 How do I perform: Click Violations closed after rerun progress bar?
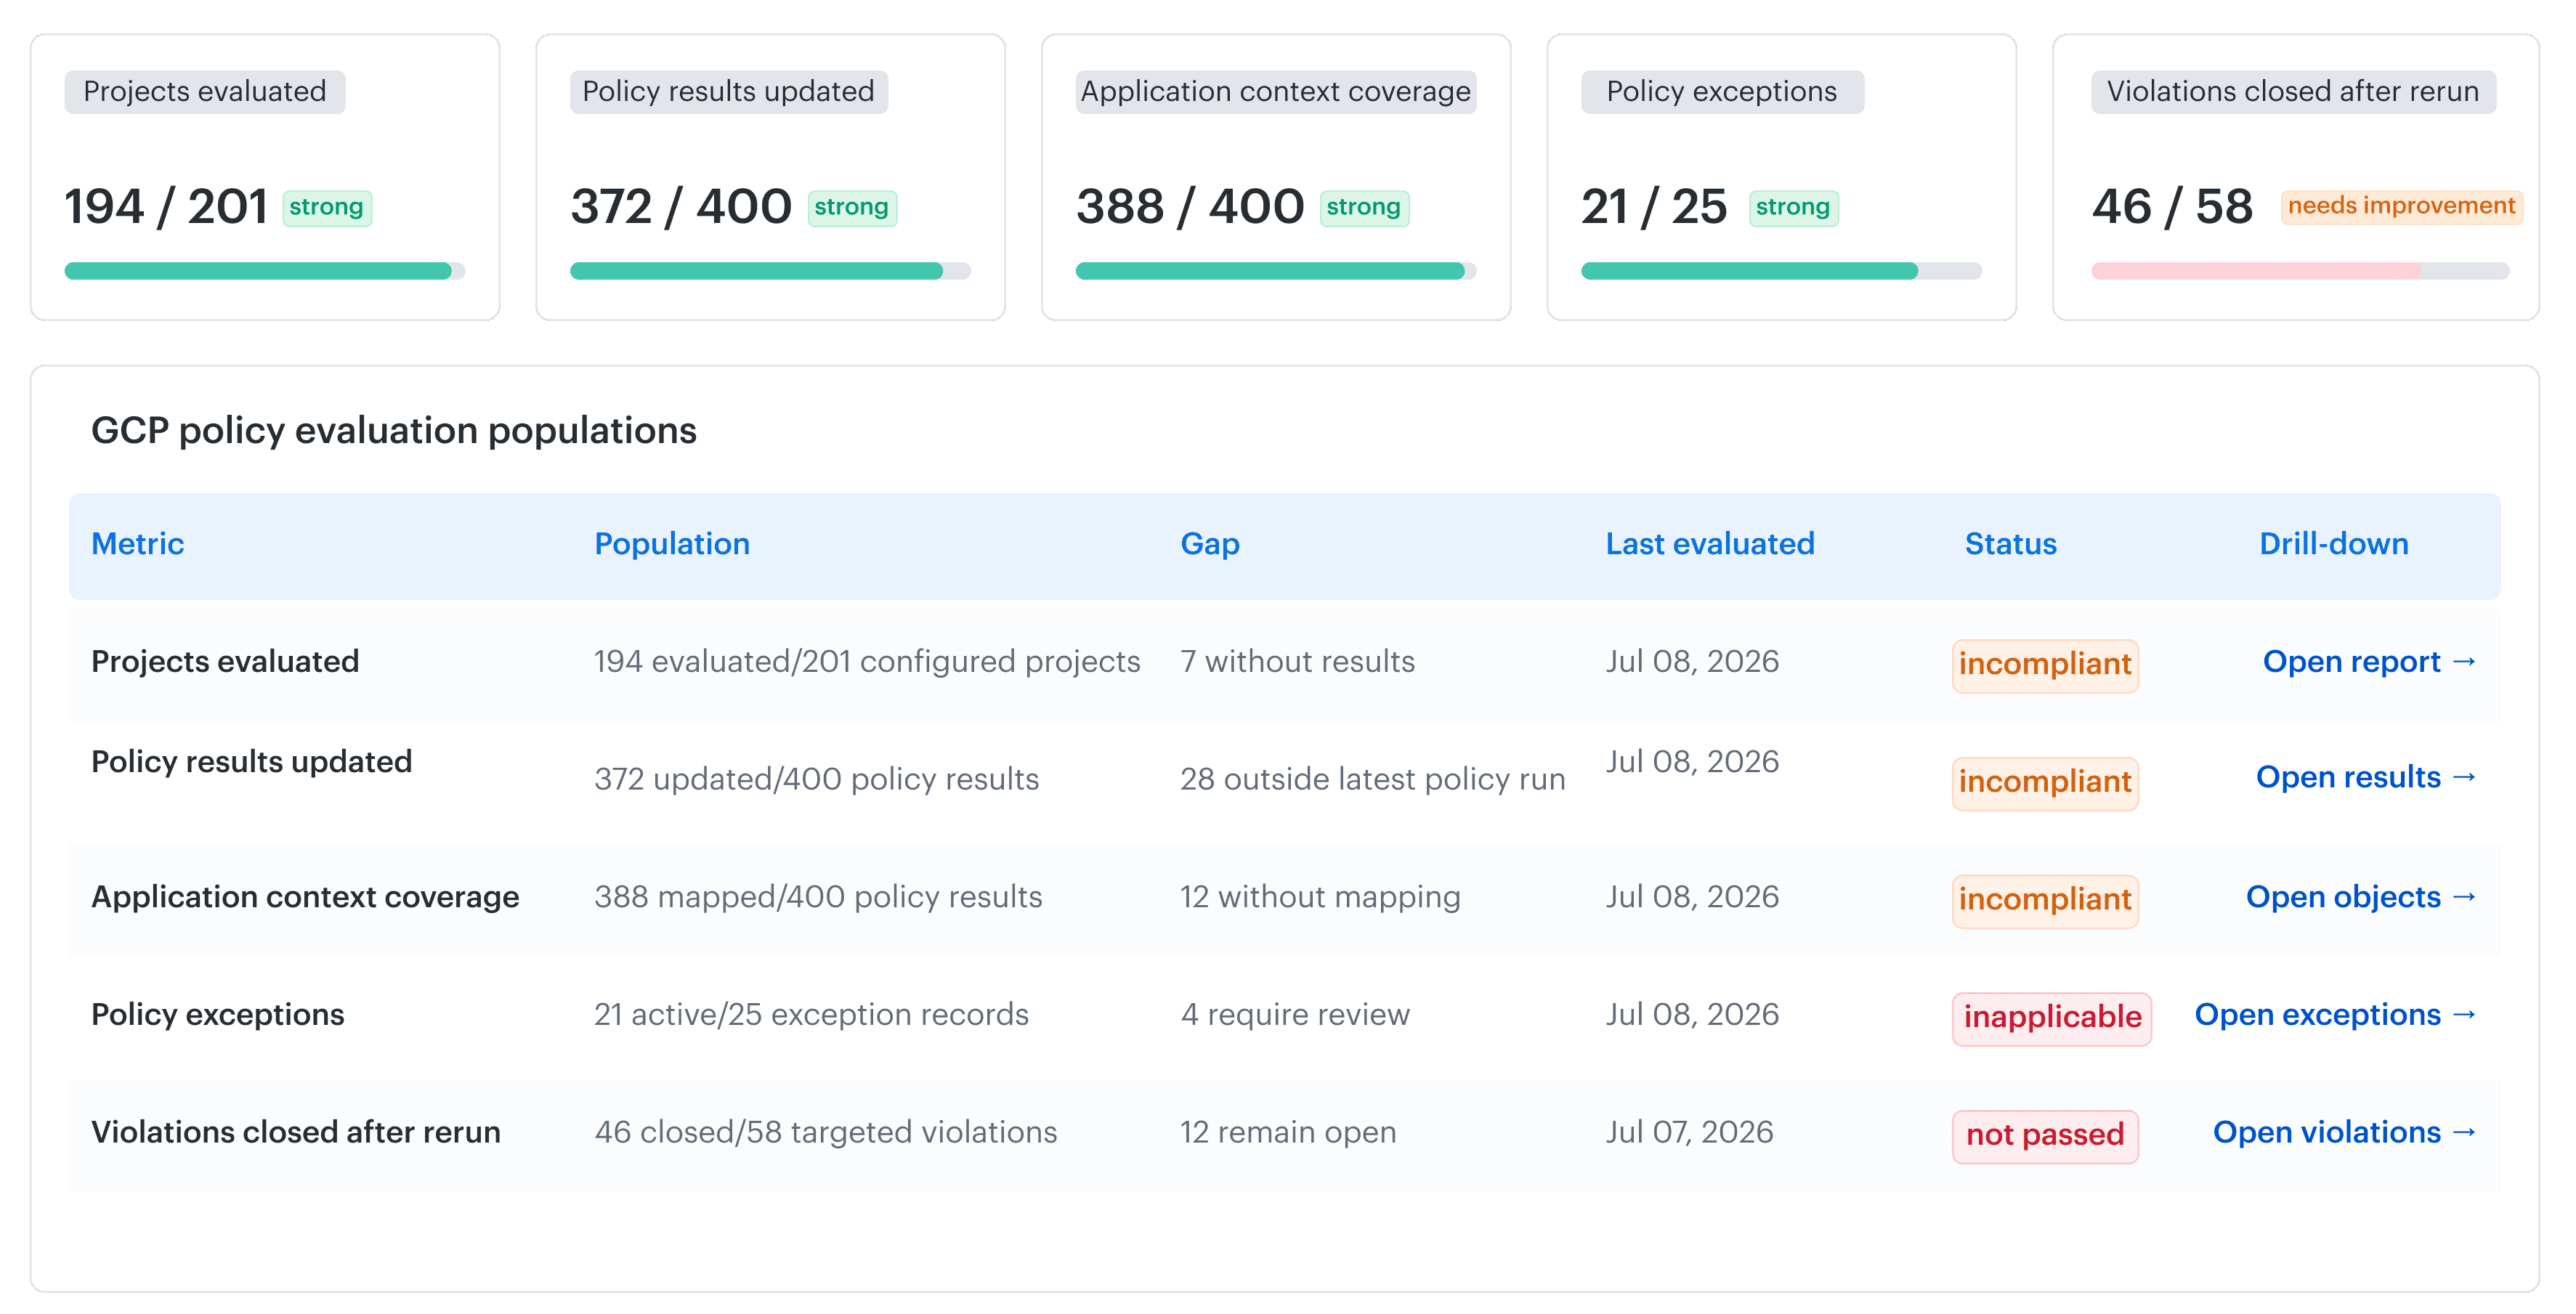tap(2300, 271)
